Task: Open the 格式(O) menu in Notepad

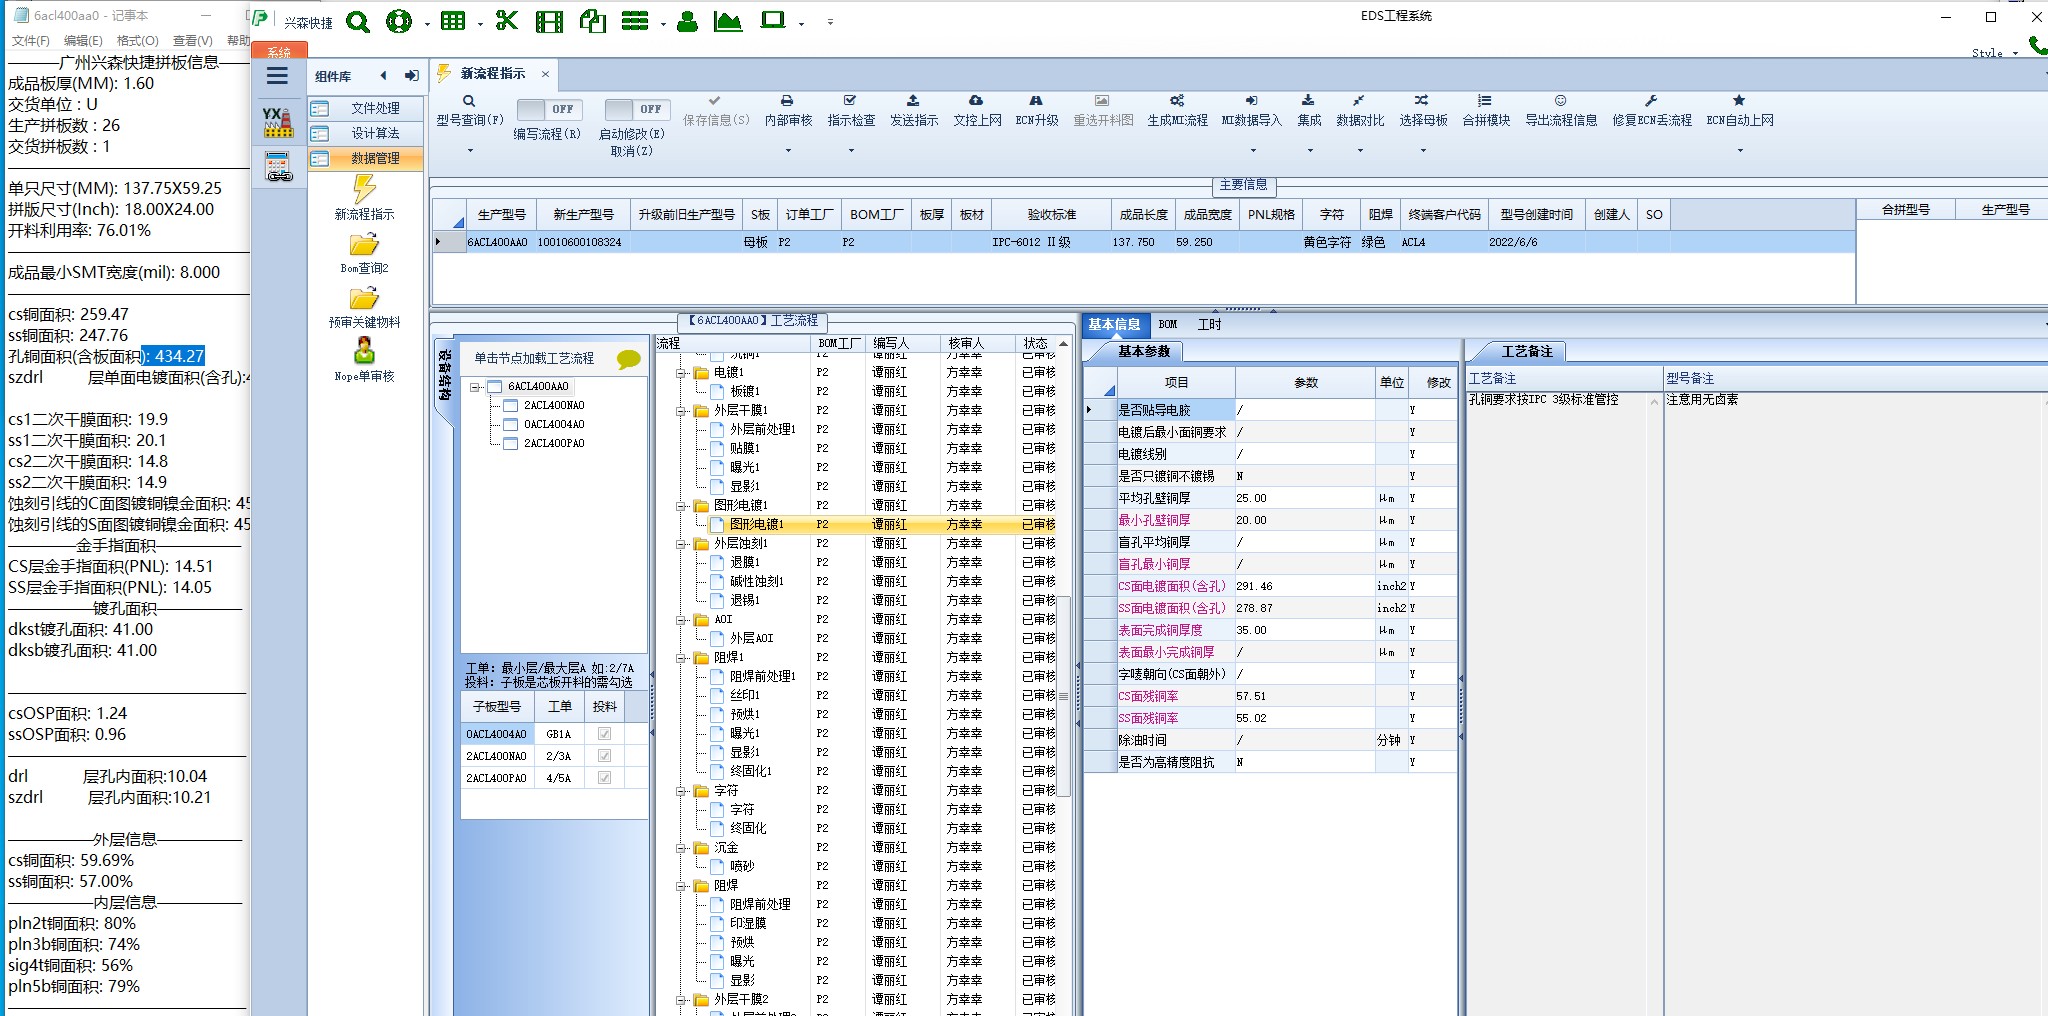Action: (137, 41)
